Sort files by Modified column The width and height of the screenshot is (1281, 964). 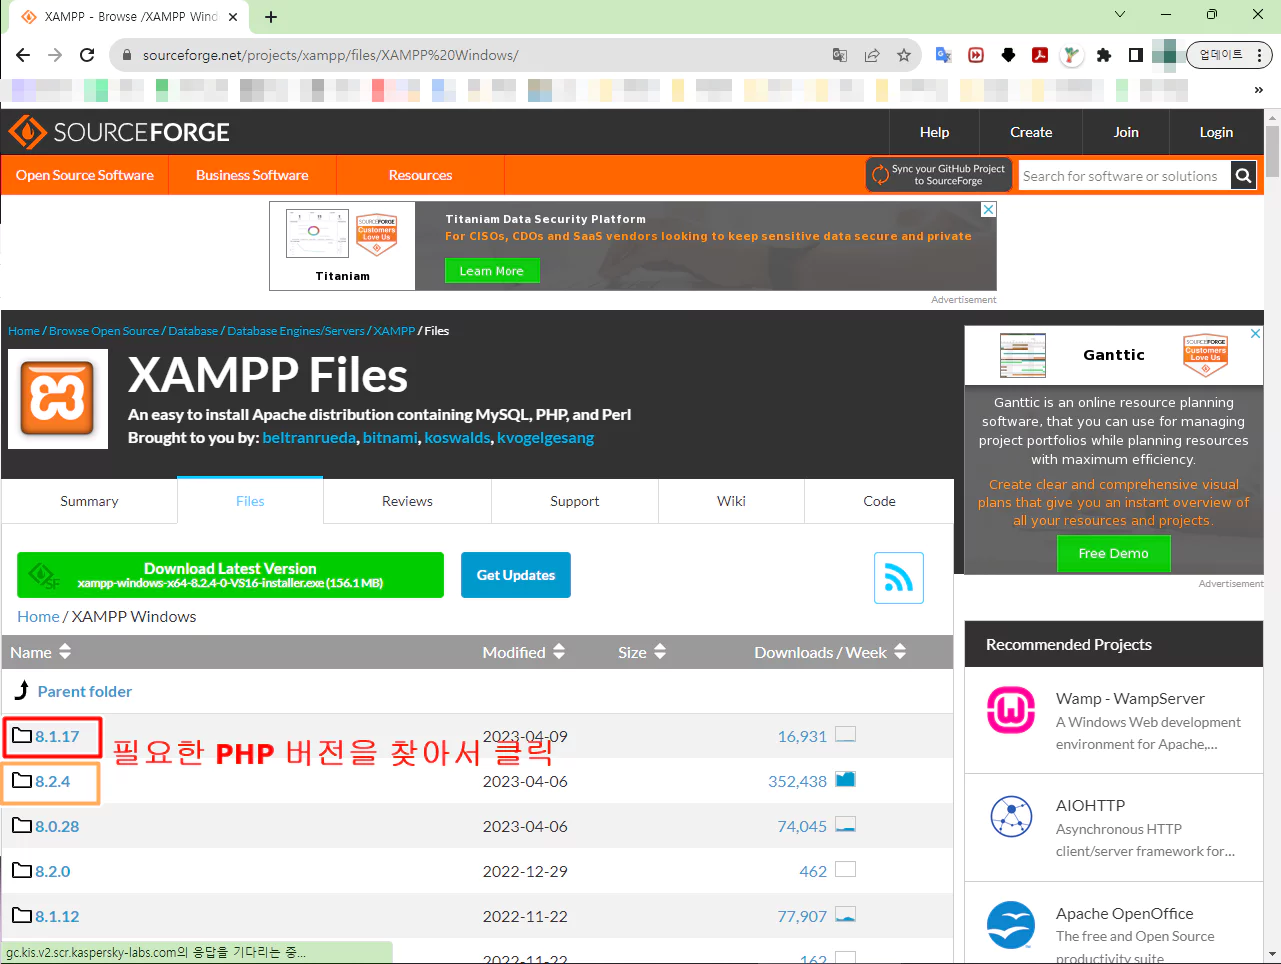524,652
